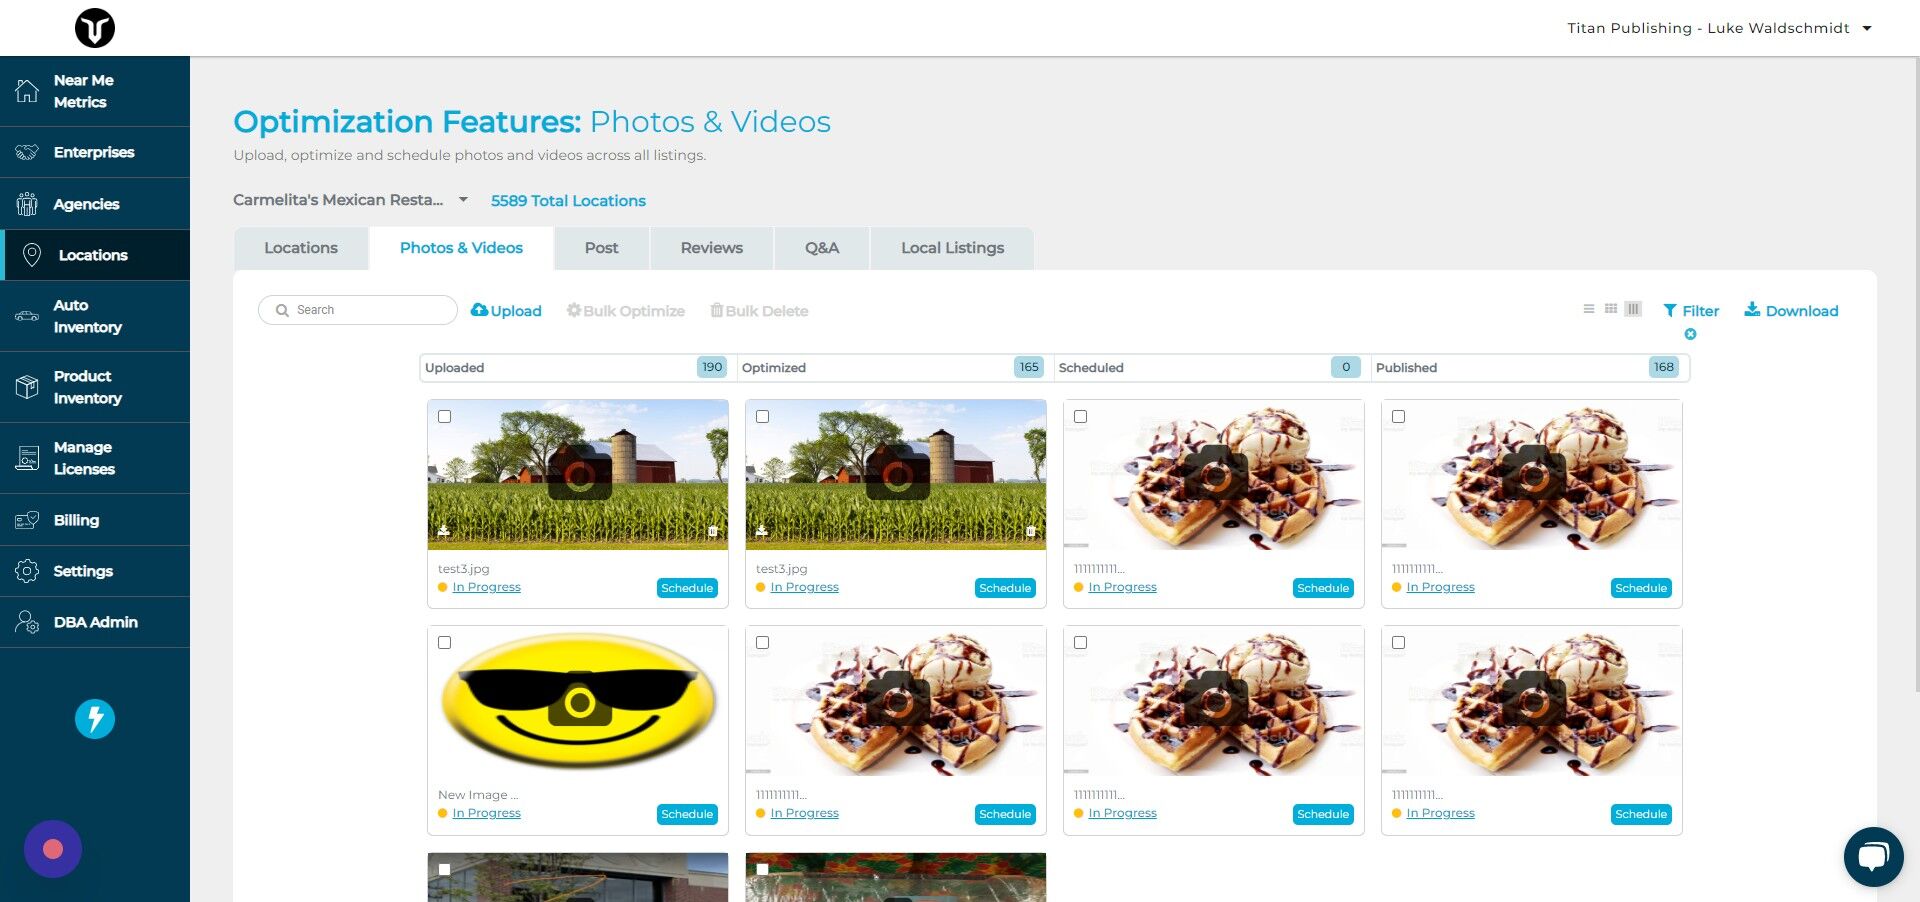Screen dimensions: 1920x902
Task: Click the Published 168 column header
Action: point(1530,367)
